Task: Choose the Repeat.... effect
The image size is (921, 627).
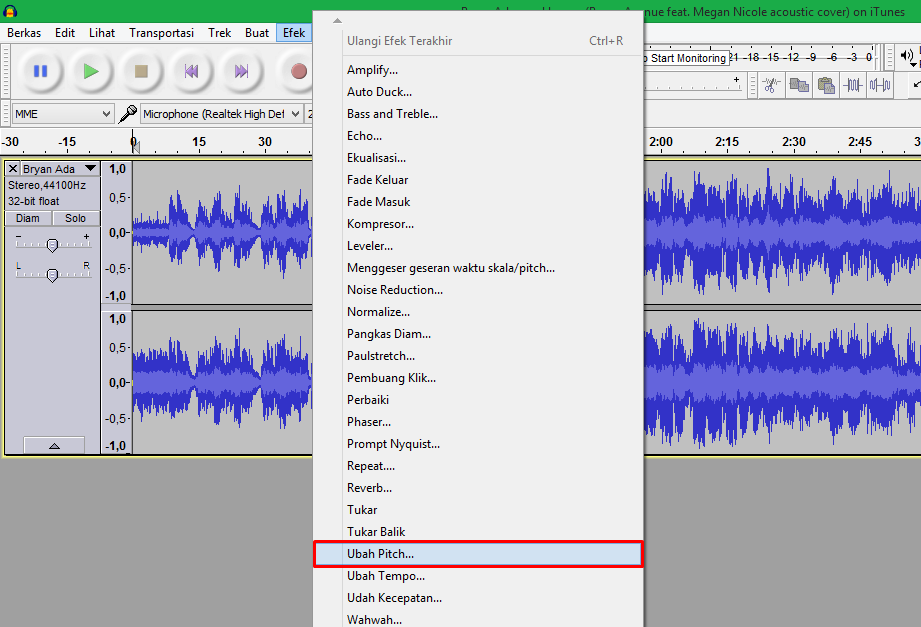Action: [x=478, y=466]
